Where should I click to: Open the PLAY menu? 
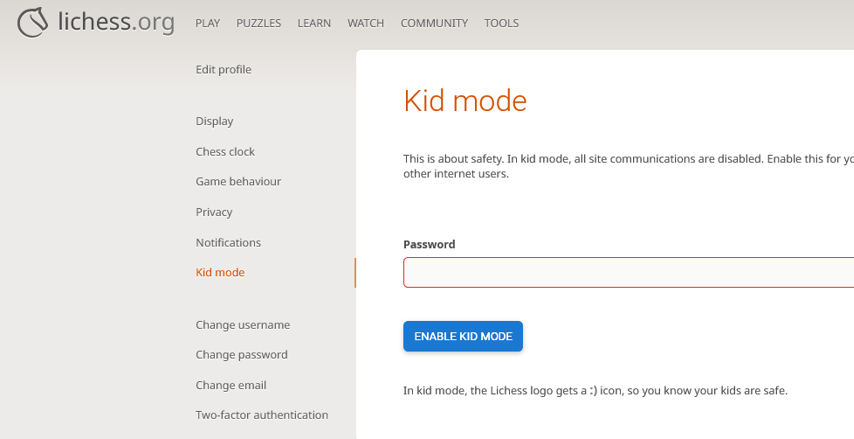(208, 23)
